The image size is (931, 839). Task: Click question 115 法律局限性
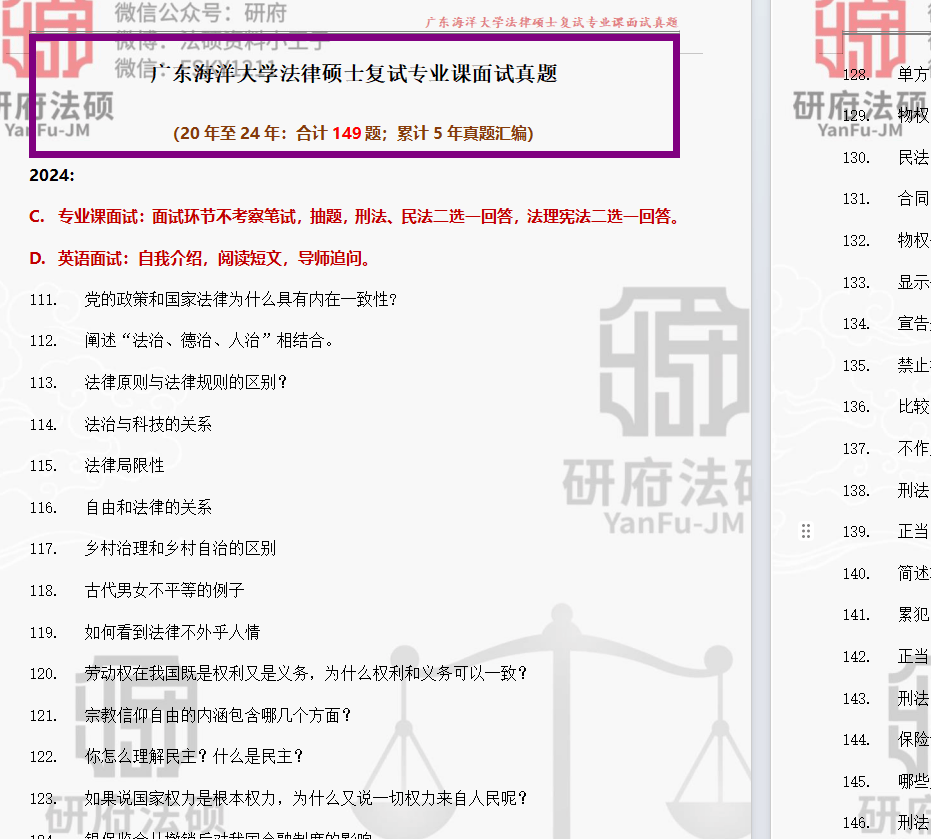[x=97, y=466]
